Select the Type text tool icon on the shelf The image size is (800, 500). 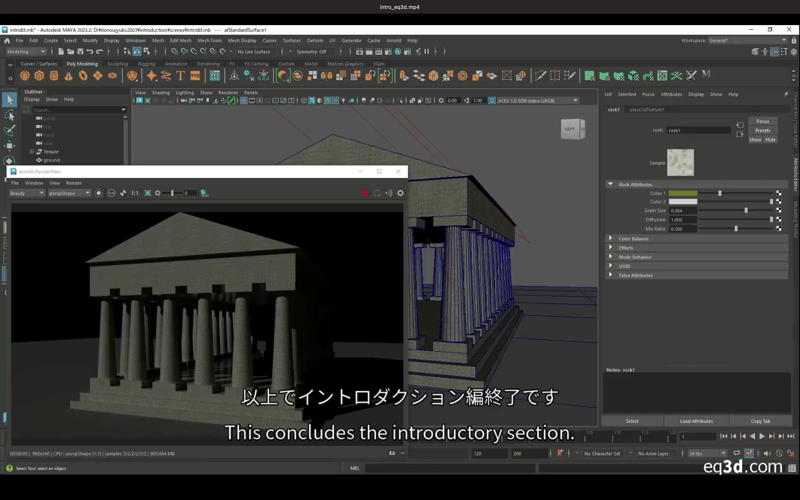[181, 76]
